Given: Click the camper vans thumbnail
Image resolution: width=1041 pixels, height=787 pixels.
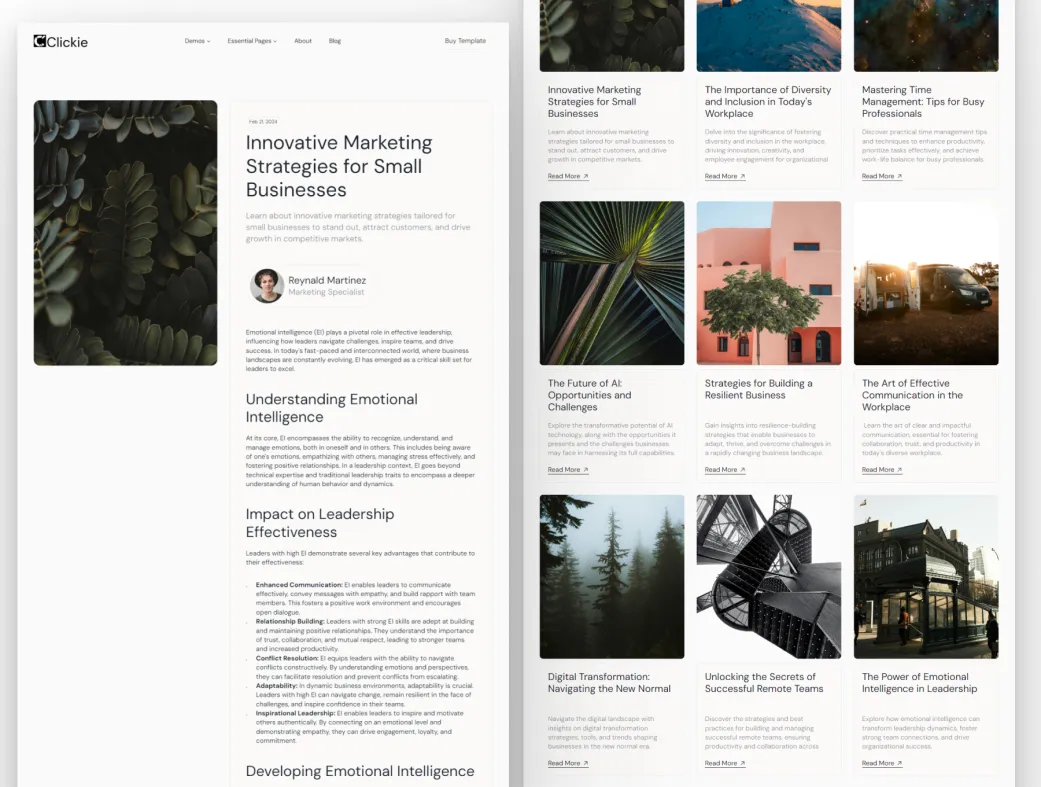Looking at the screenshot, I should 926,283.
